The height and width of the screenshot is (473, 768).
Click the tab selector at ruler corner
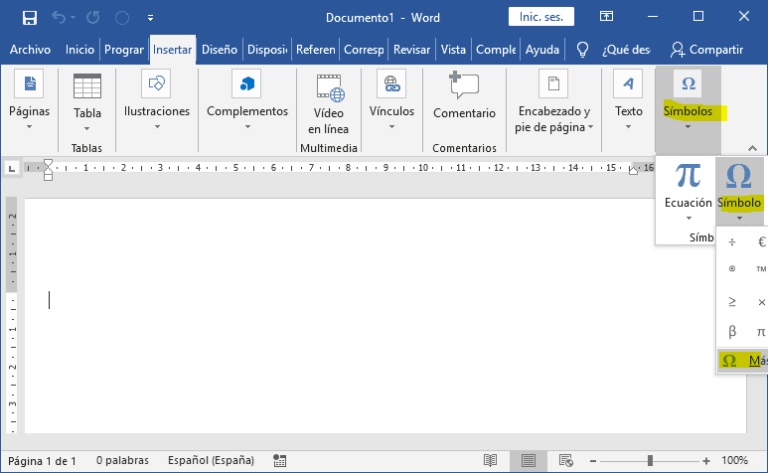click(12, 168)
